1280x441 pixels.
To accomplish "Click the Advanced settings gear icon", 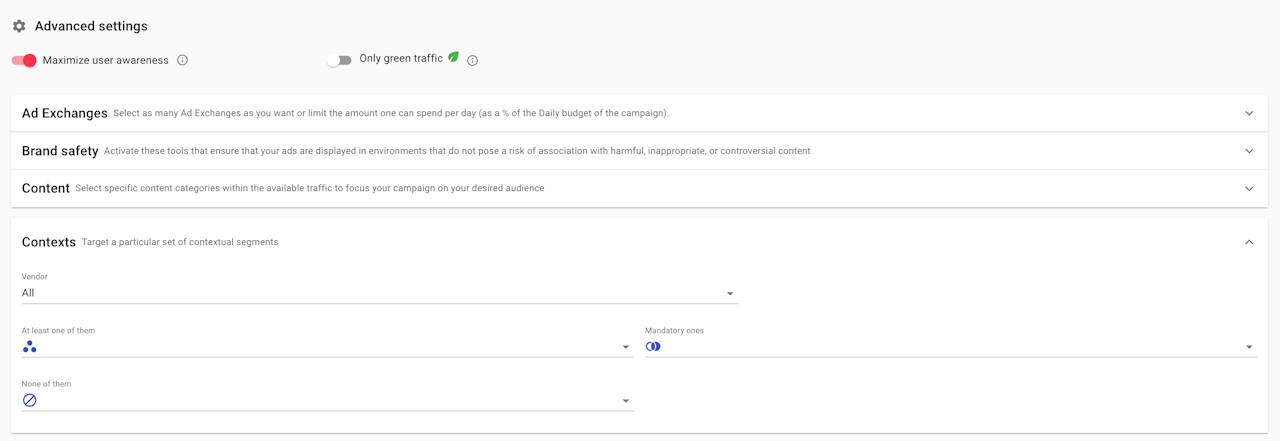I will point(19,26).
